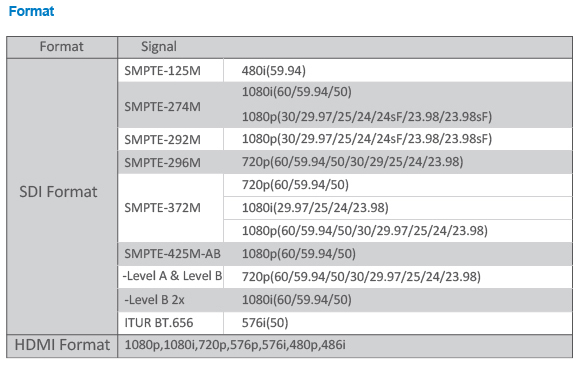
Task: Select 1080i(60/59.94/50) under SMPTE-274M
Action: point(297,91)
